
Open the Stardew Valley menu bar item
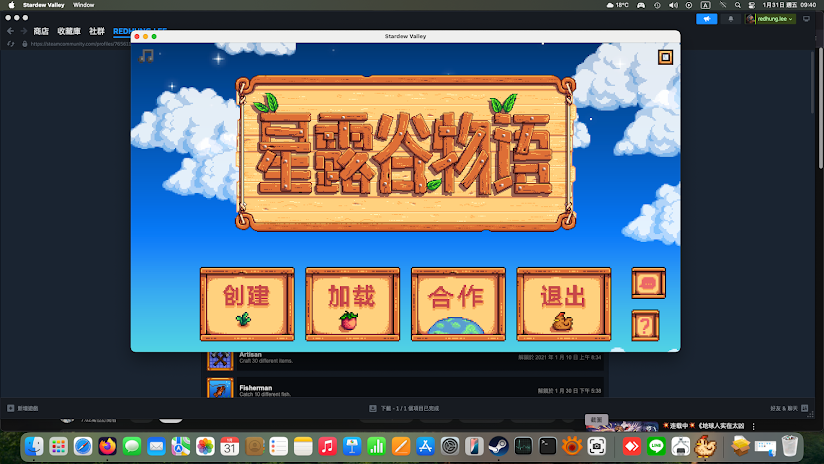pyautogui.click(x=44, y=5)
